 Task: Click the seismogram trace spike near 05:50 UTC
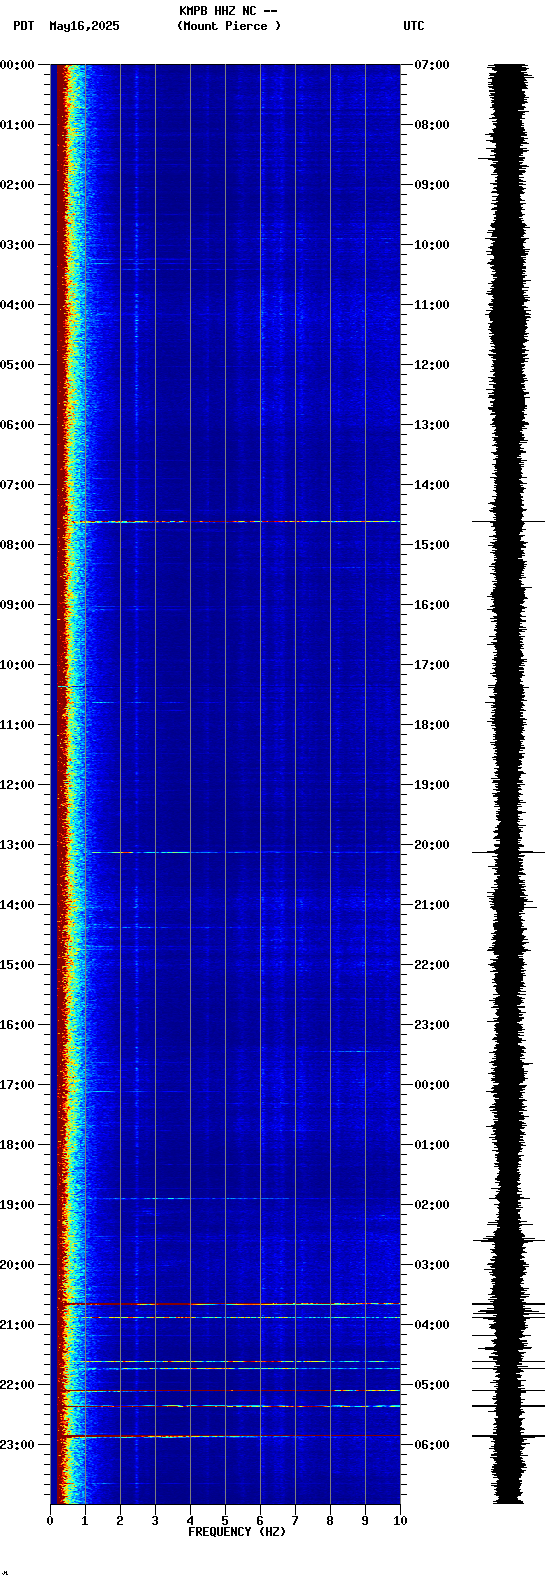(x=508, y=1436)
